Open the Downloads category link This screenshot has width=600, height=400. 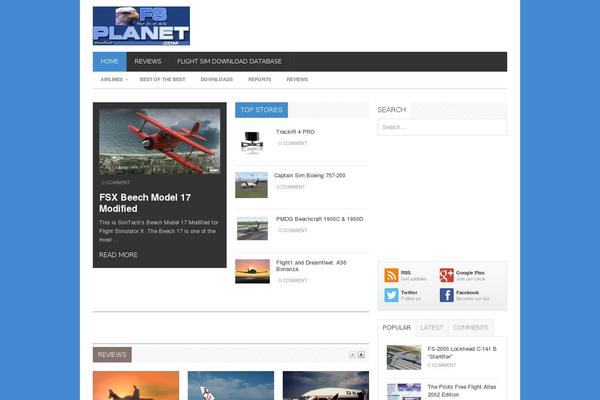pos(217,80)
